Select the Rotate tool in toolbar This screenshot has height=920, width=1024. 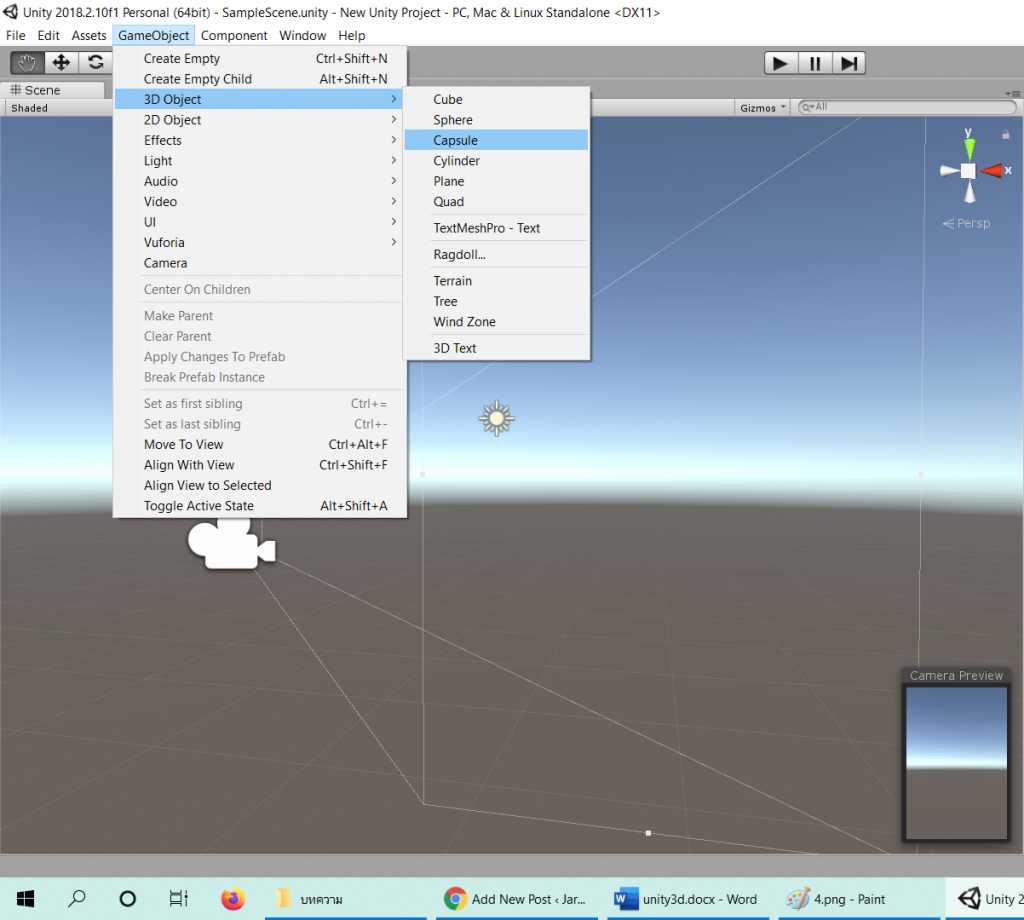coord(96,63)
